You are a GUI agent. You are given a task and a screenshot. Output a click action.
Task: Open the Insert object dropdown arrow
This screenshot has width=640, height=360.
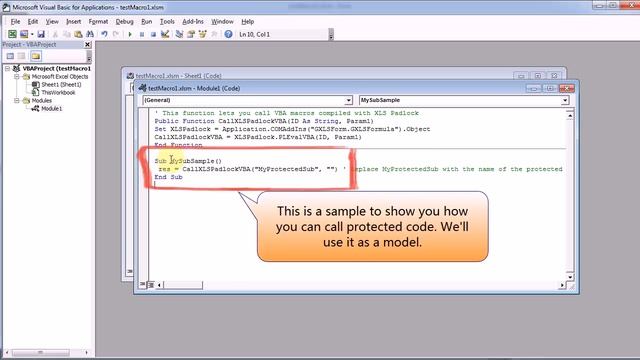tap(32, 34)
